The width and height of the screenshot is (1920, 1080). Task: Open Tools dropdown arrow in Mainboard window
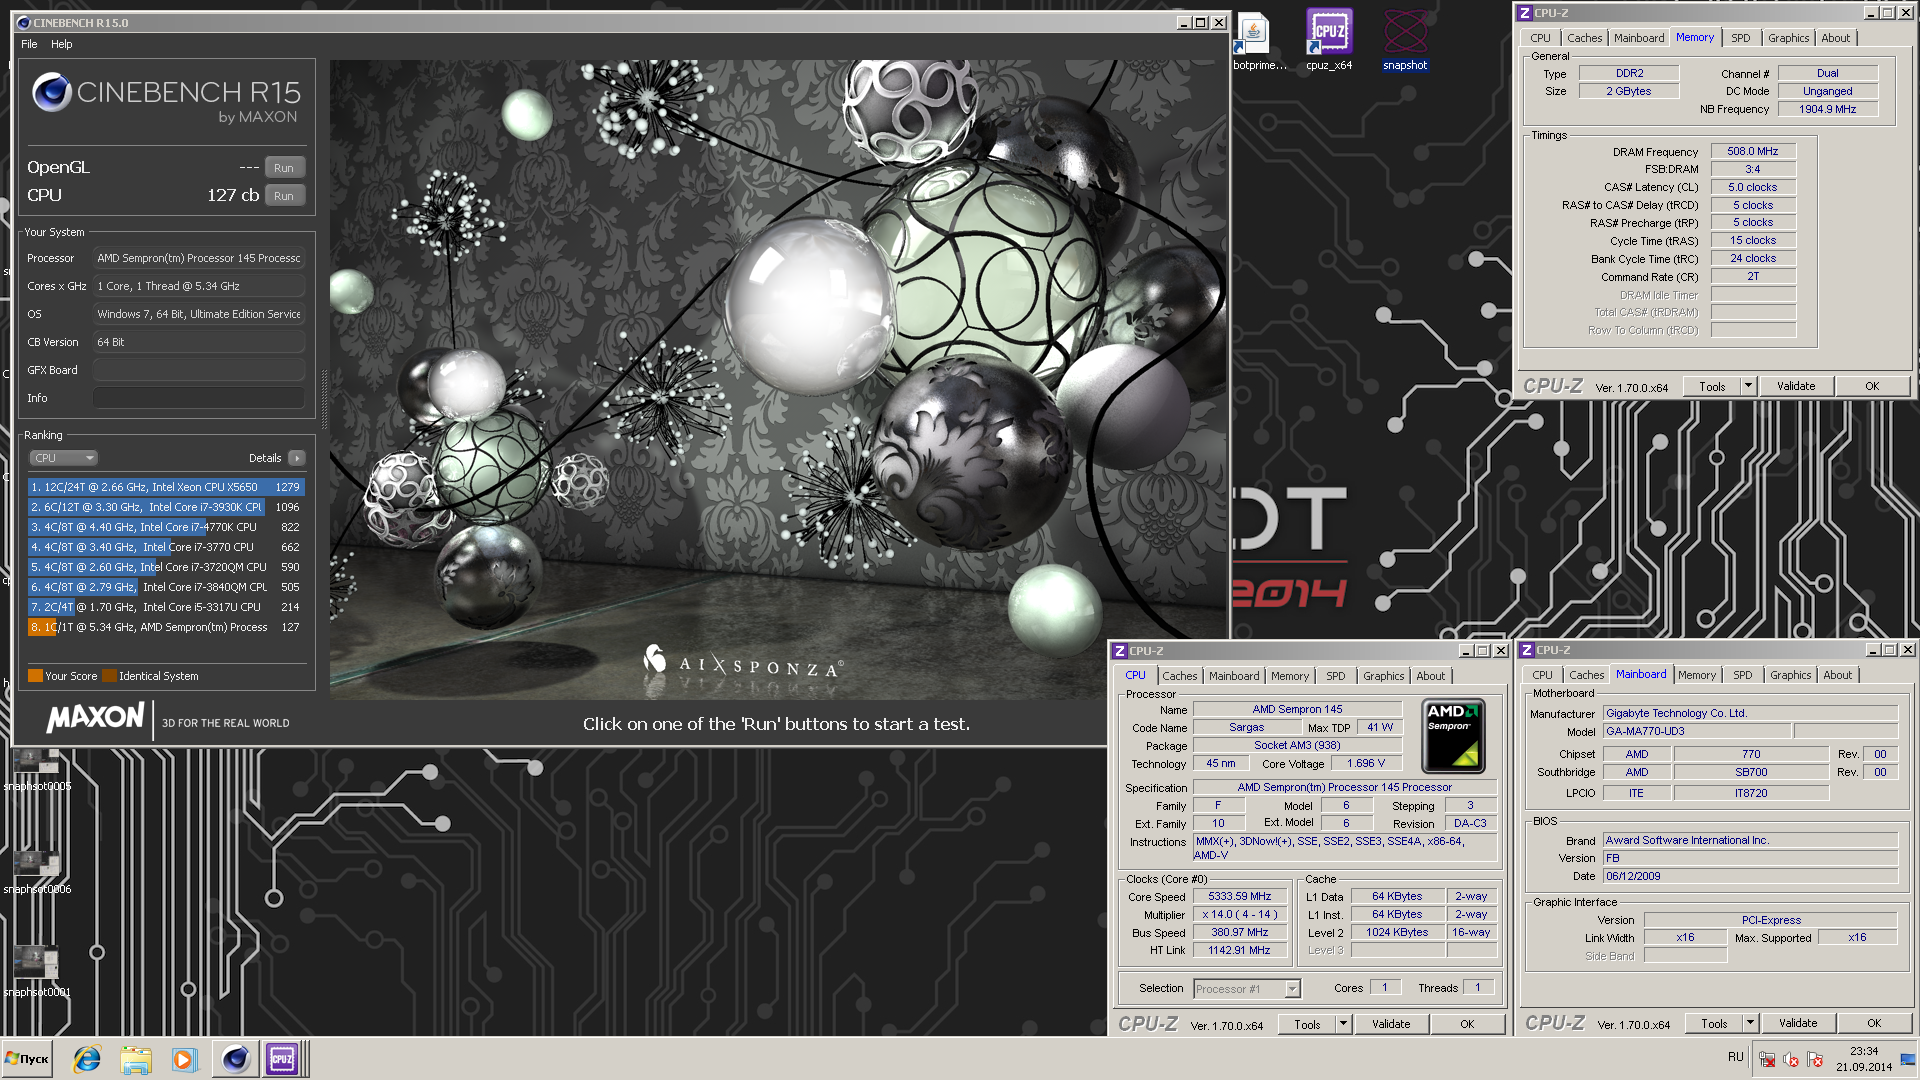[1750, 1023]
